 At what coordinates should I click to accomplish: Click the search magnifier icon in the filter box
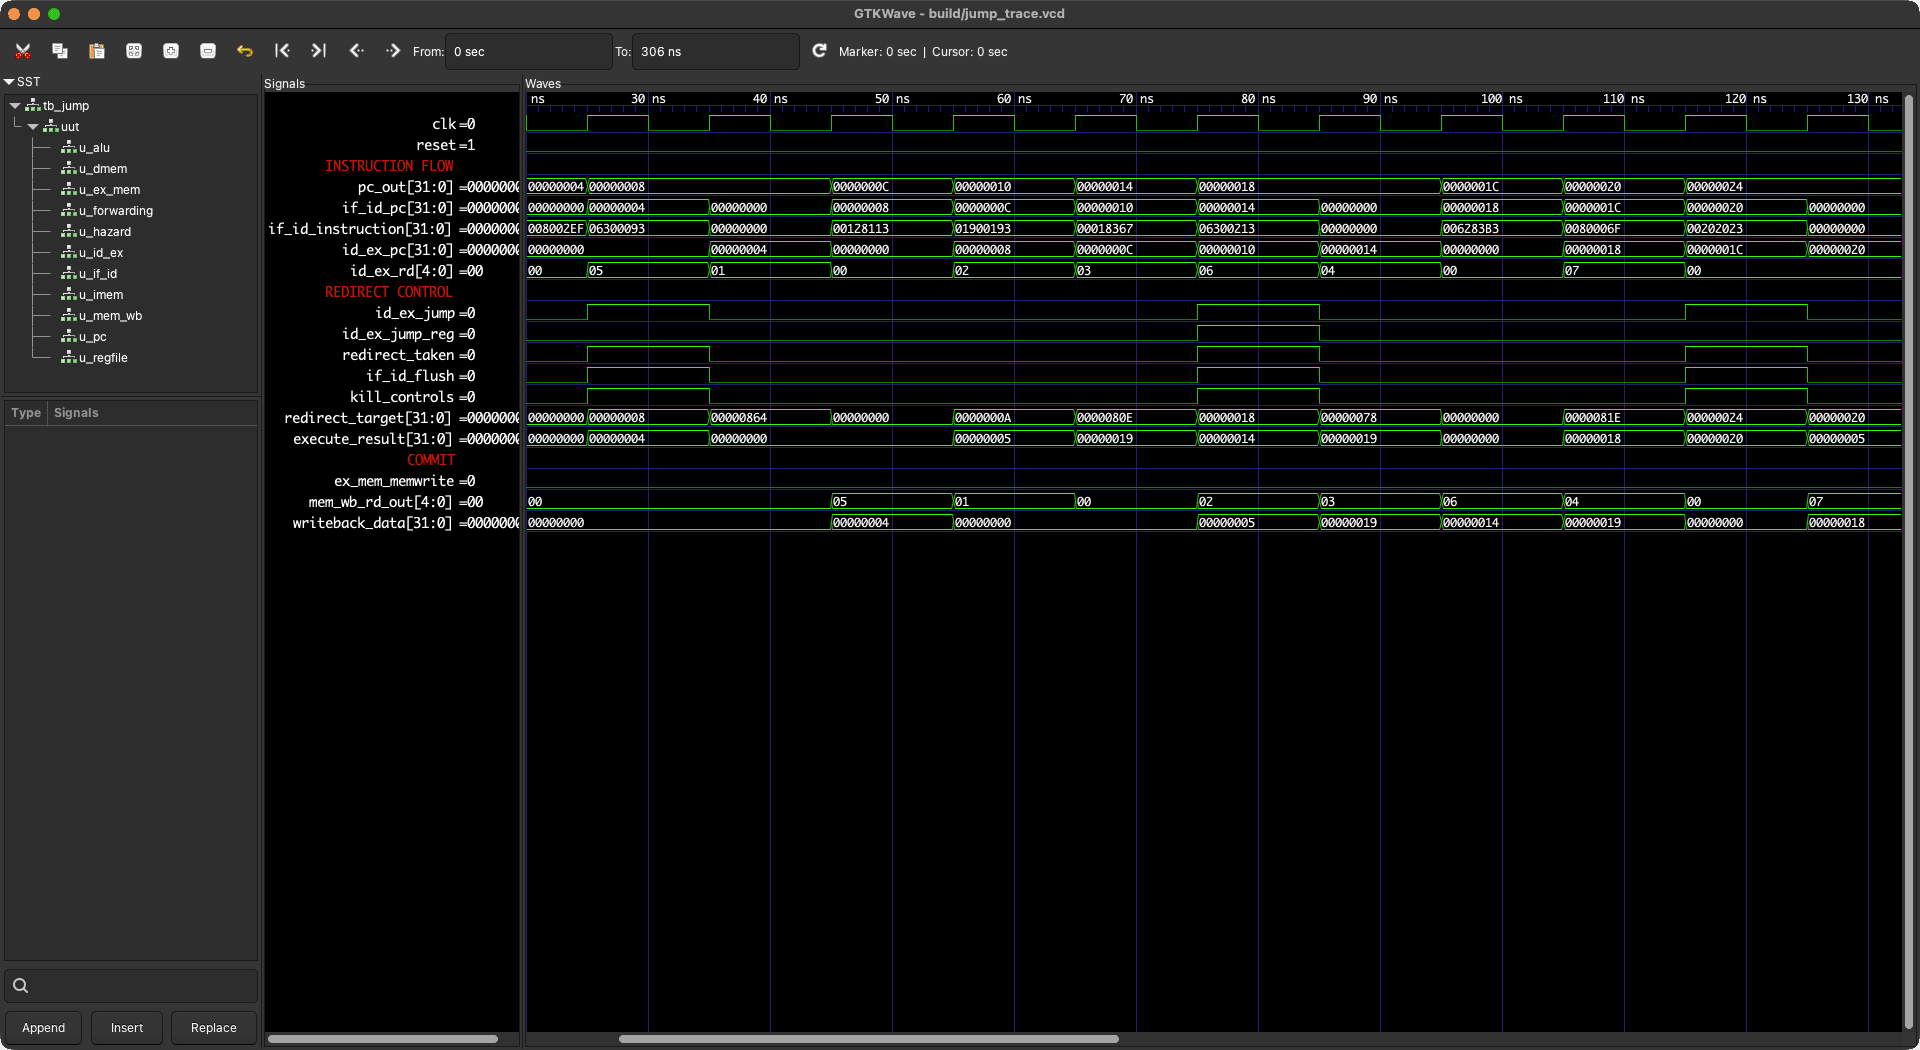(20, 986)
